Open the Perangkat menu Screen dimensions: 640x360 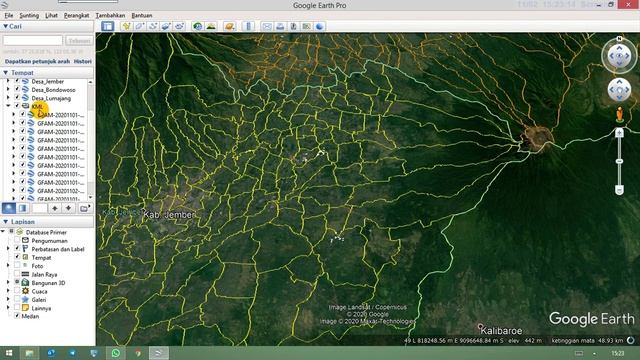pos(76,16)
